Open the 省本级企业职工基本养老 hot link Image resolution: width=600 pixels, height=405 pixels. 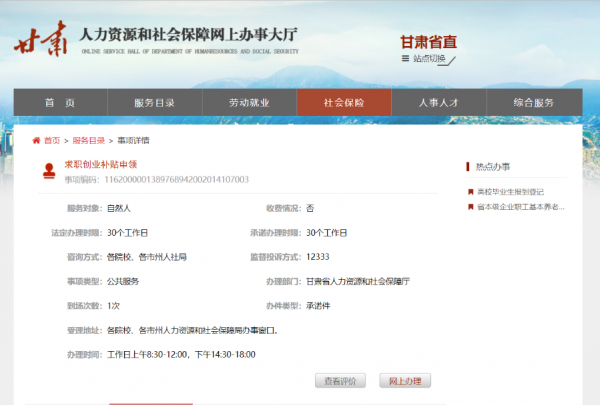click(521, 207)
